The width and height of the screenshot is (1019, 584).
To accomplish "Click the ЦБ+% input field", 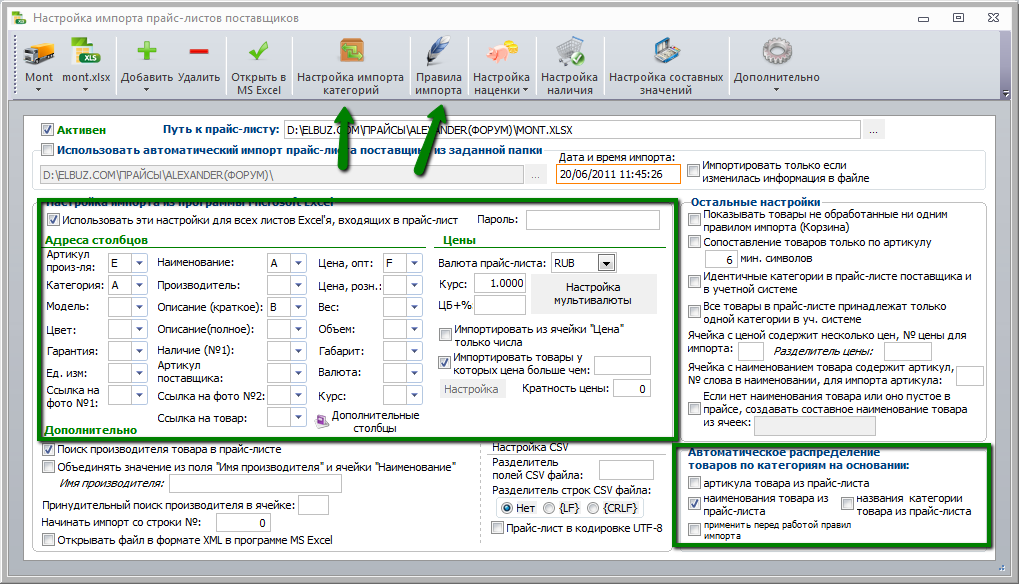I will click(499, 305).
